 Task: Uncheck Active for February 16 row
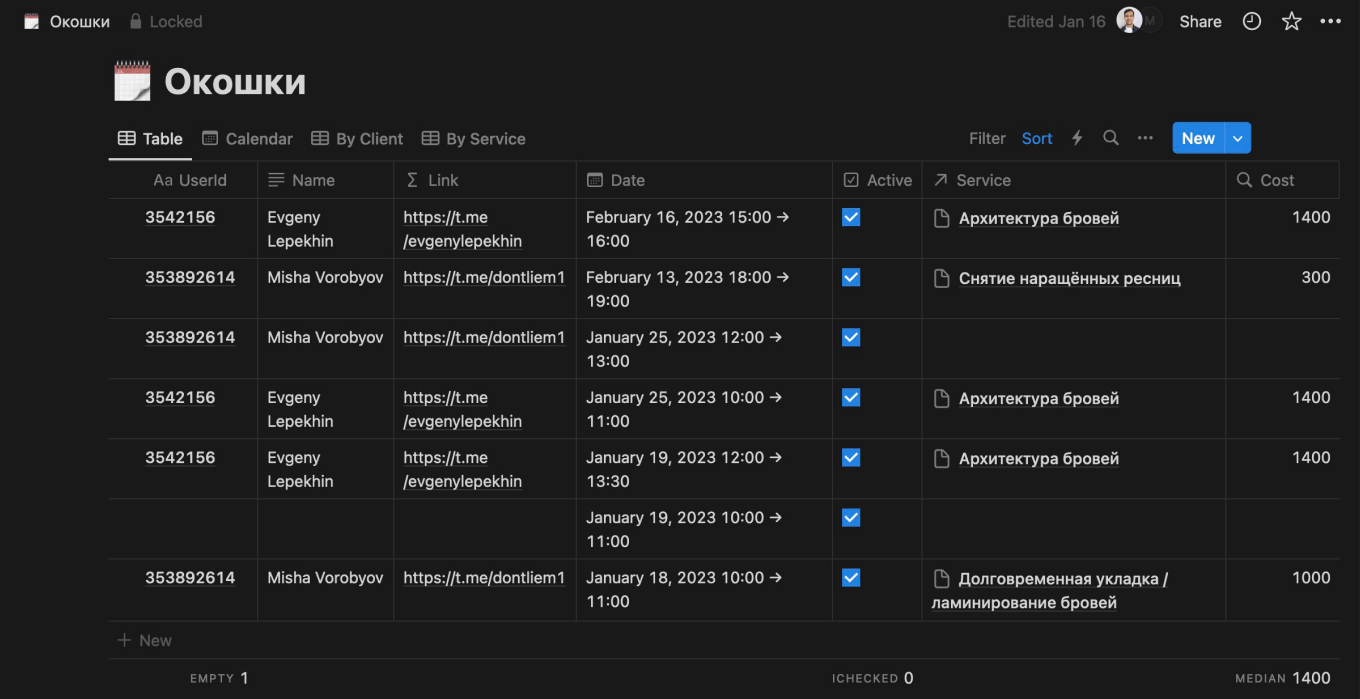tap(851, 217)
